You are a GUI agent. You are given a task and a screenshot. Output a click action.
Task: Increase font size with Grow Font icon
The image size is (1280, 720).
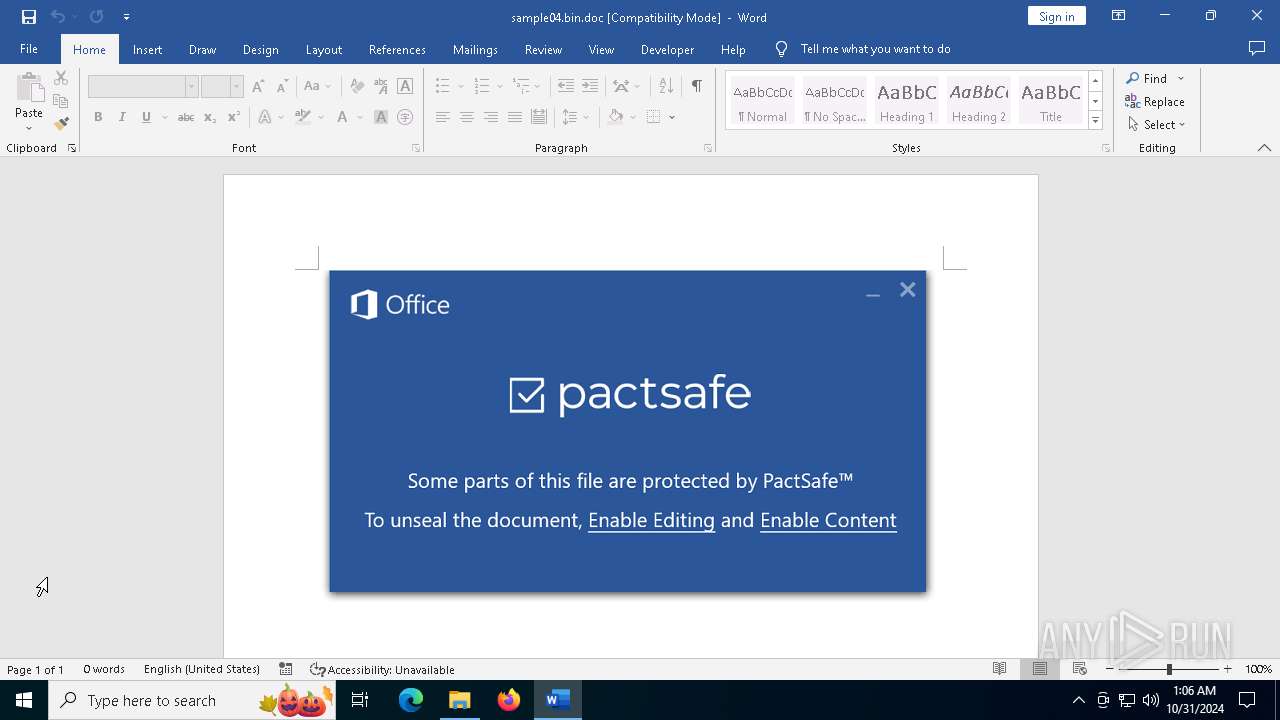click(x=258, y=87)
